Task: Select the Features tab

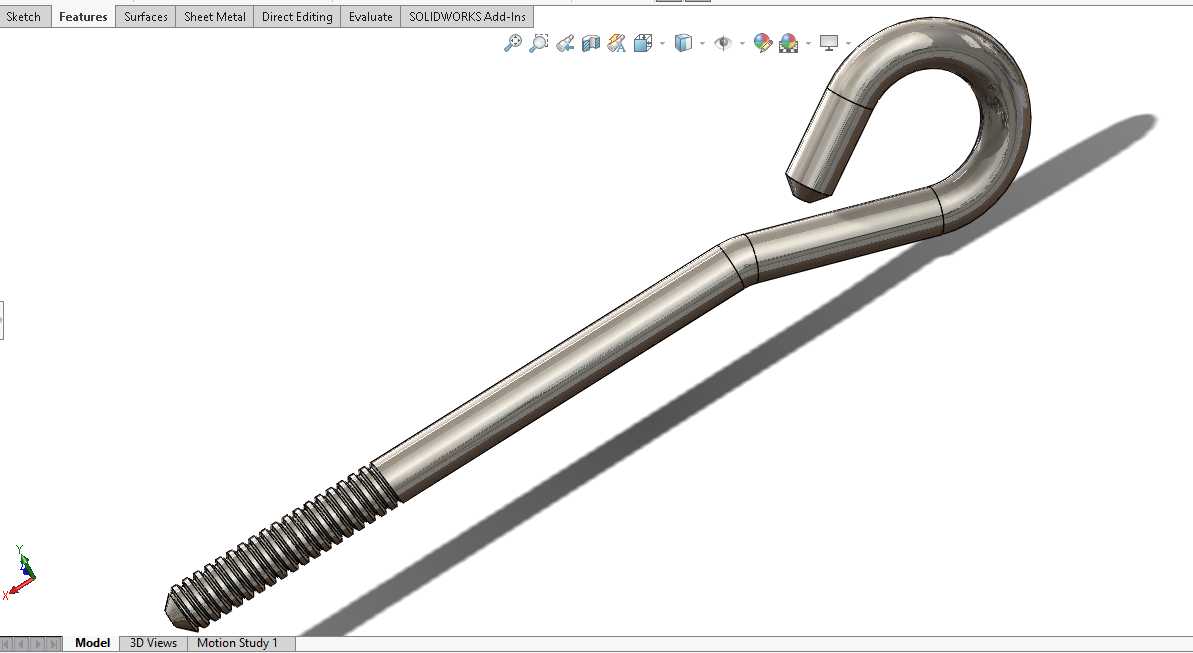Action: coord(83,17)
